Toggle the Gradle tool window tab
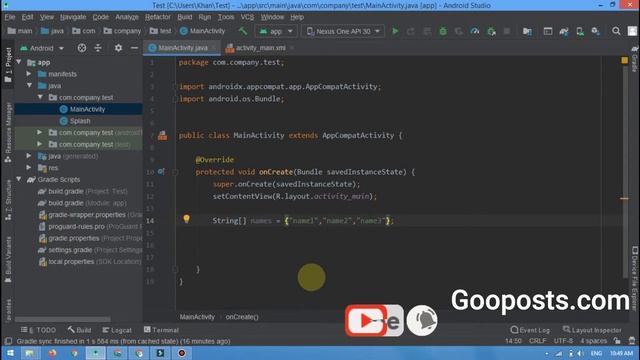The image size is (640, 360). tap(634, 58)
